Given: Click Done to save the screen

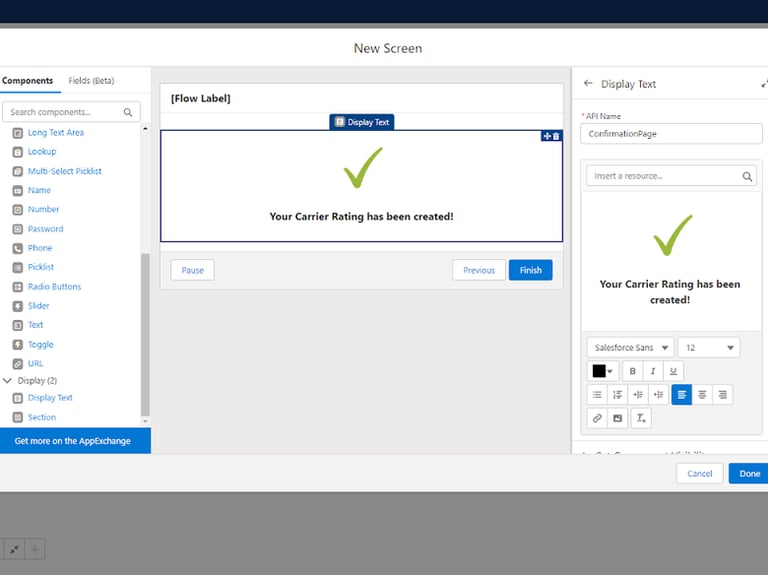Looking at the screenshot, I should [749, 474].
